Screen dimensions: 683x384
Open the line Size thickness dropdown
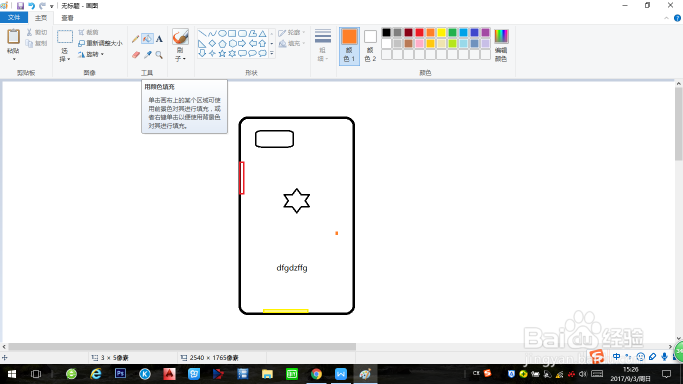(323, 45)
